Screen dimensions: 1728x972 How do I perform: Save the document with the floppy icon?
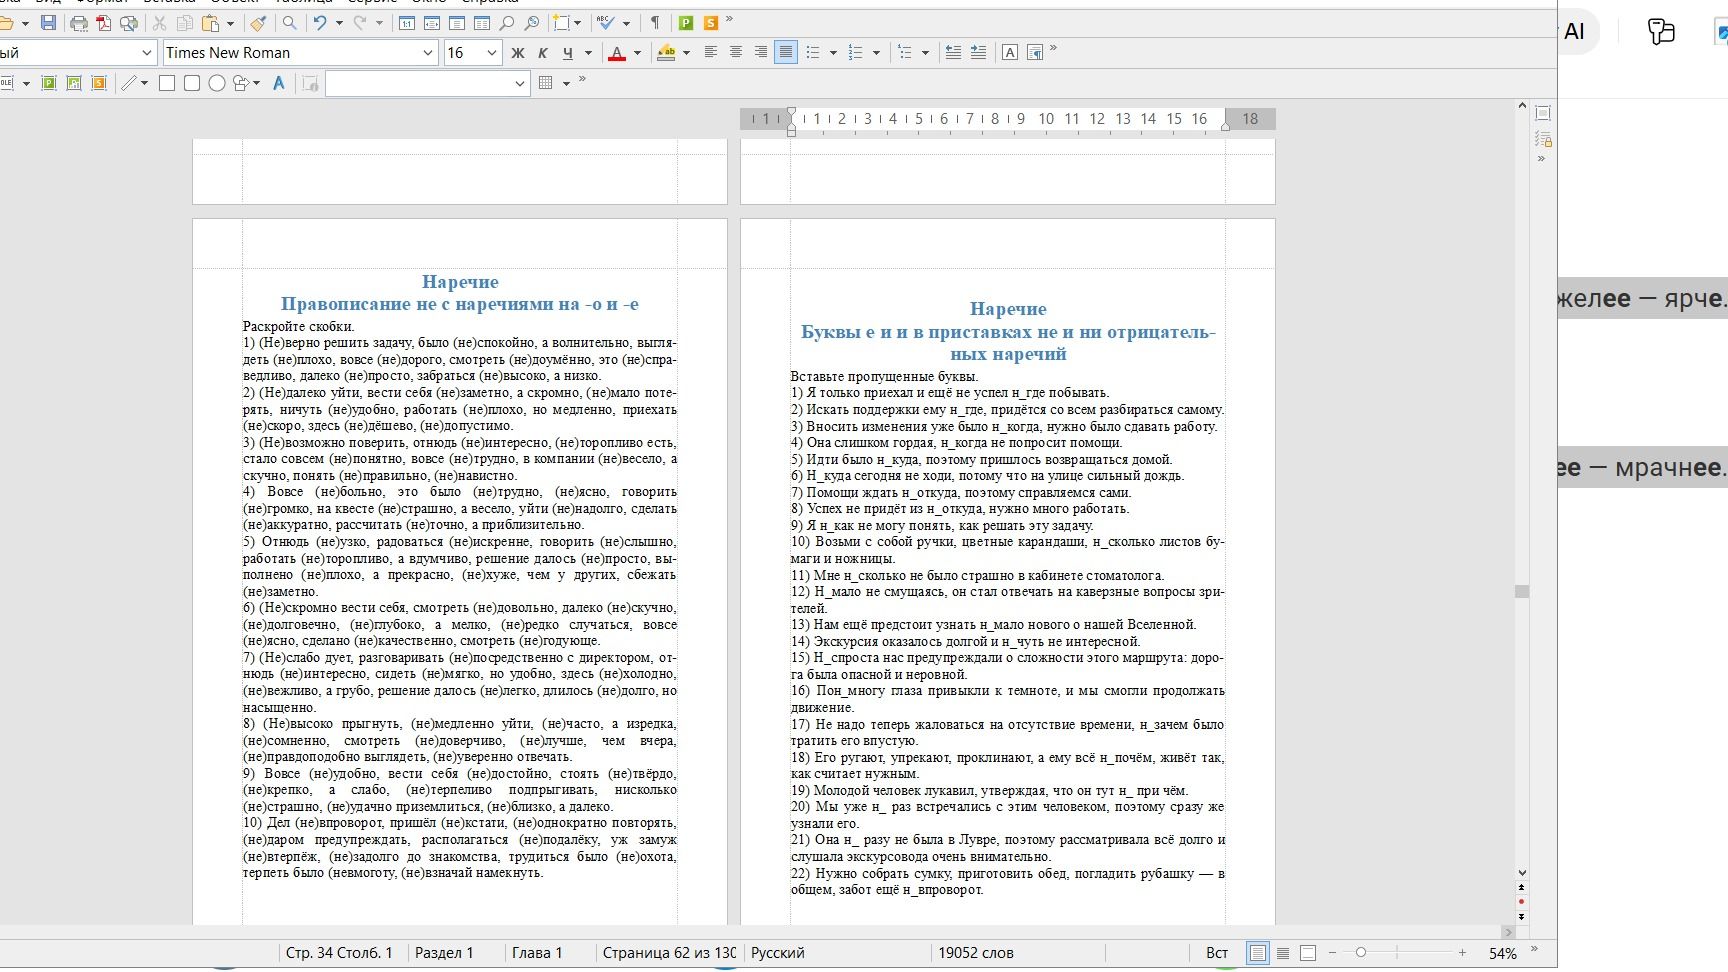(48, 23)
